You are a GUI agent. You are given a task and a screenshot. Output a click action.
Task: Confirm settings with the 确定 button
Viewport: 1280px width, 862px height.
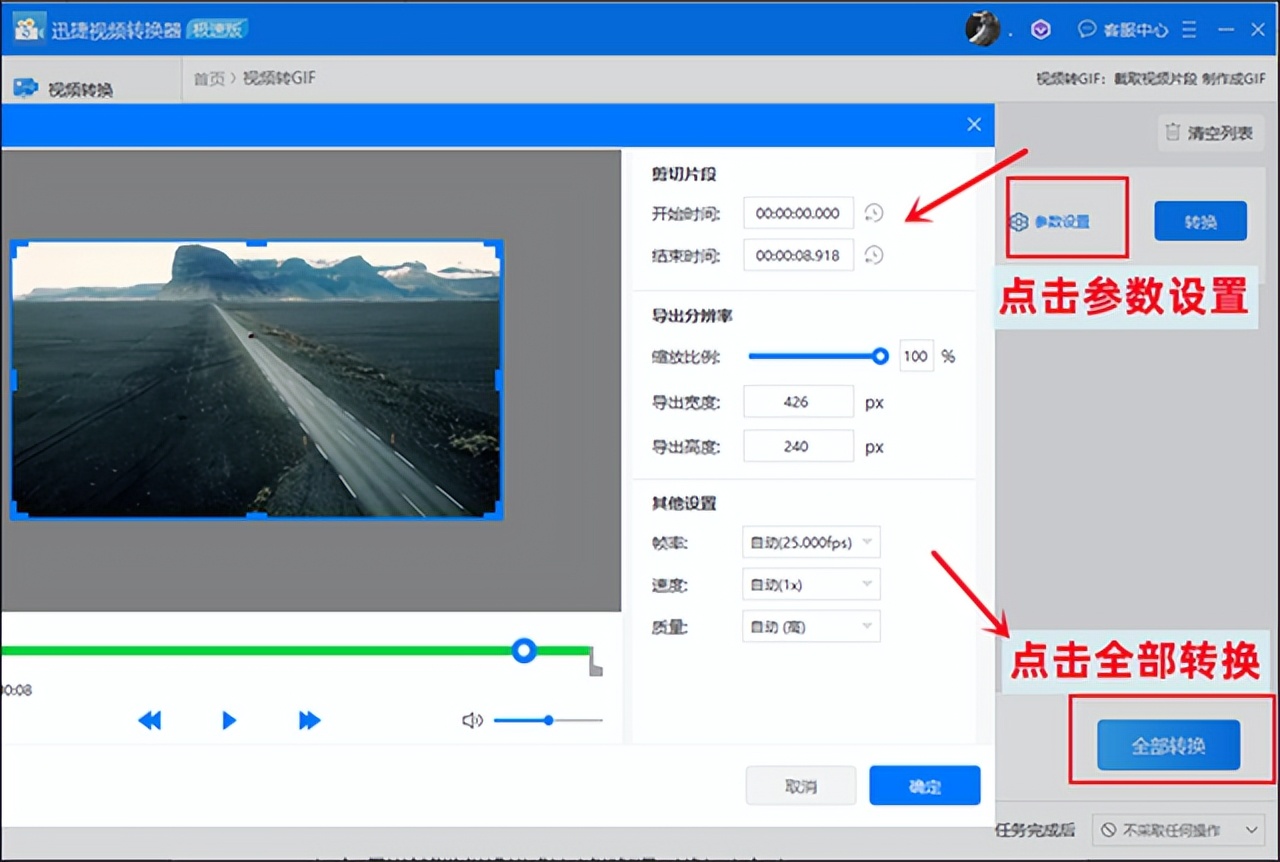click(925, 785)
